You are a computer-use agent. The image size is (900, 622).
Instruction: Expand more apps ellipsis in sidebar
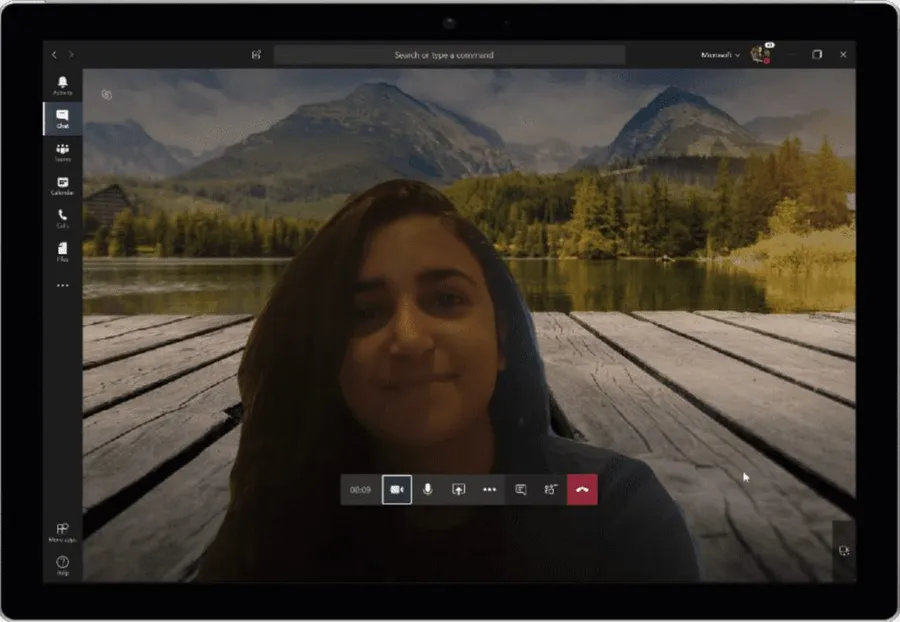(x=63, y=286)
